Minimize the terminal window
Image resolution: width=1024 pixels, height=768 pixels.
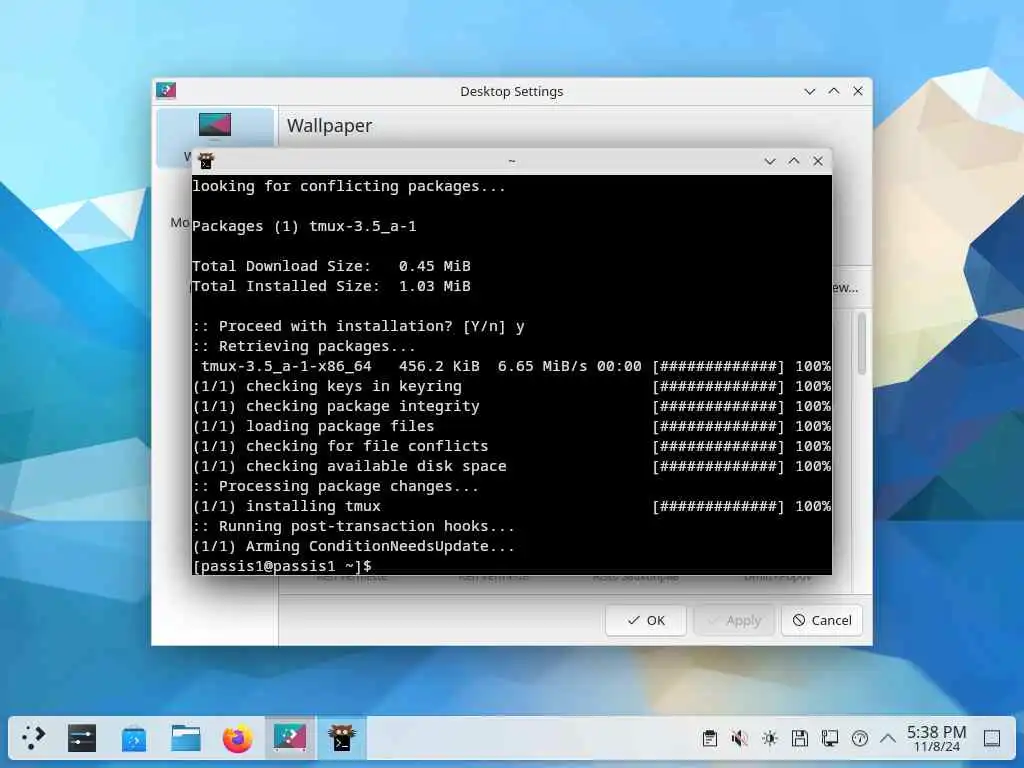coord(770,161)
